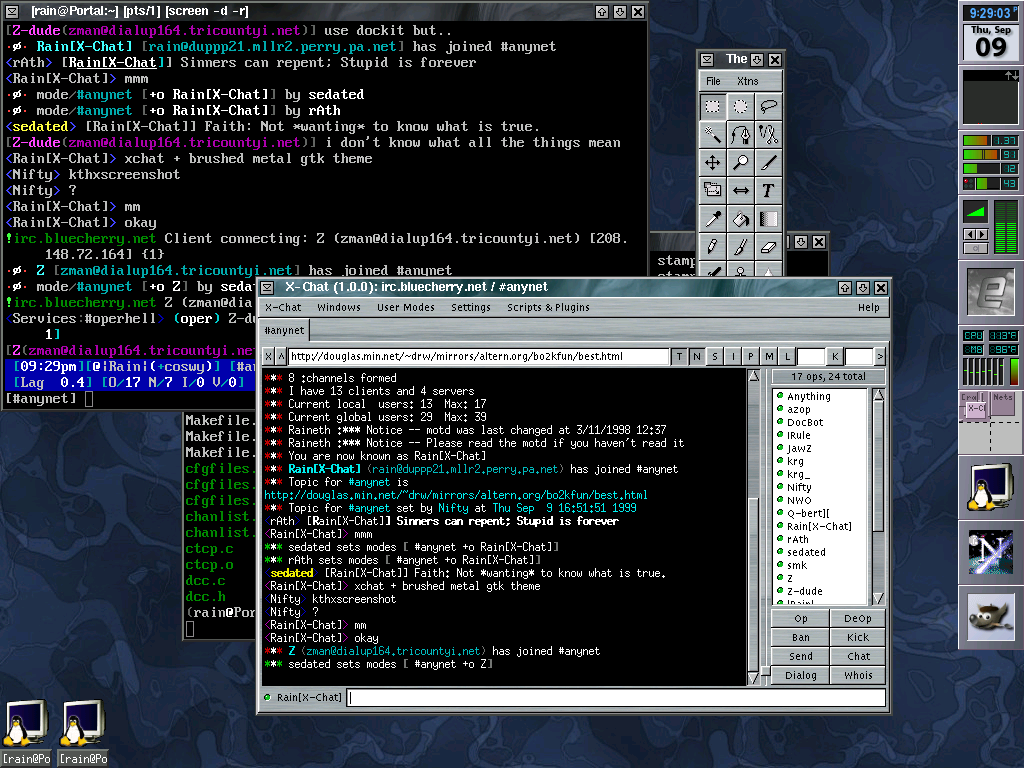The height and width of the screenshot is (768, 1024).
Task: Select user Nifty in the user list
Action: point(799,487)
